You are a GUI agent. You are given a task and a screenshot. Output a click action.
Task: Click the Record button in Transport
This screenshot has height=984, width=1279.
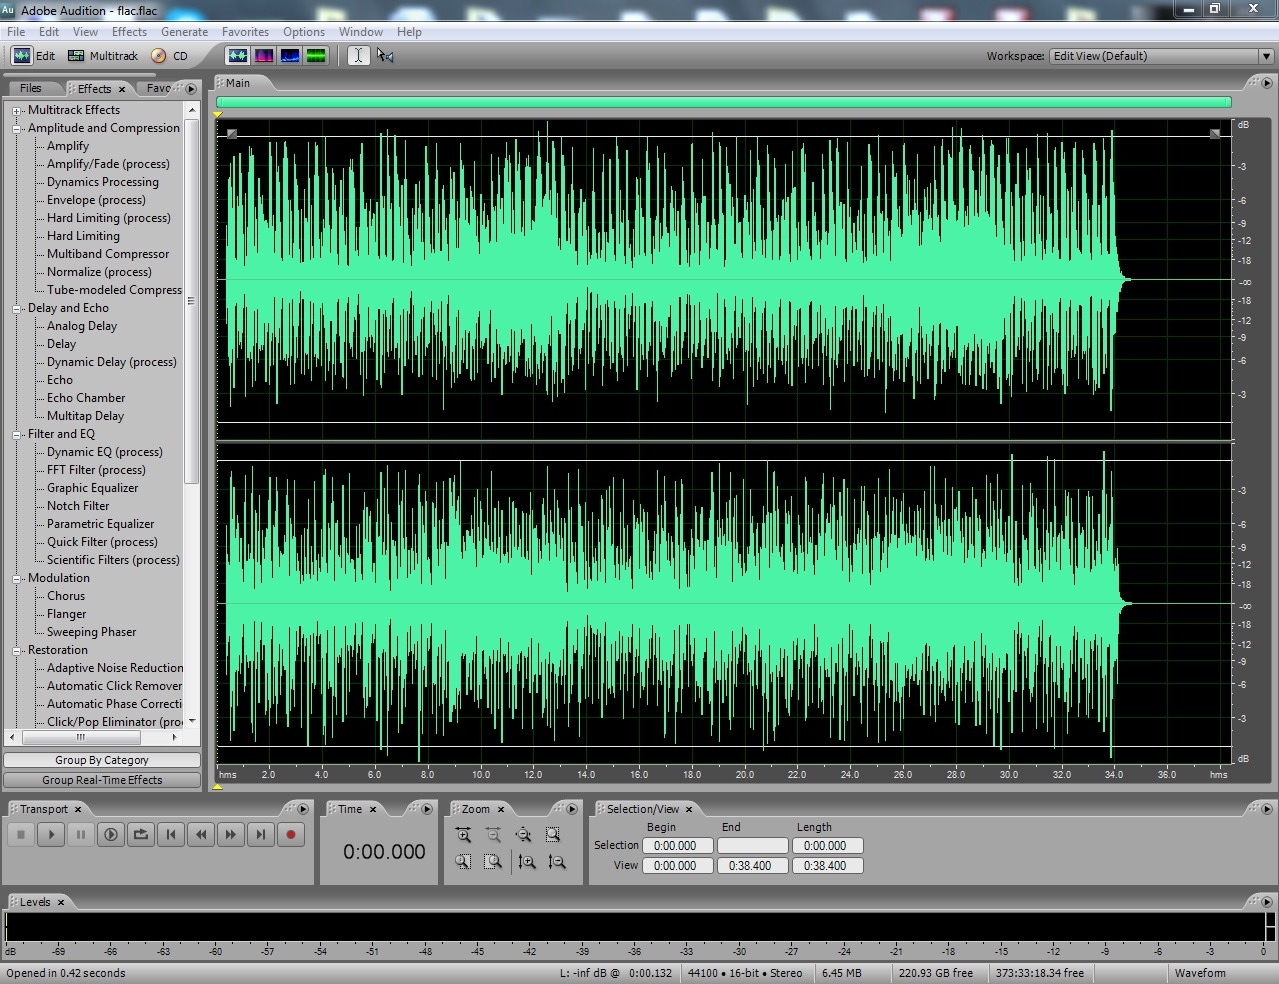pyautogui.click(x=291, y=834)
